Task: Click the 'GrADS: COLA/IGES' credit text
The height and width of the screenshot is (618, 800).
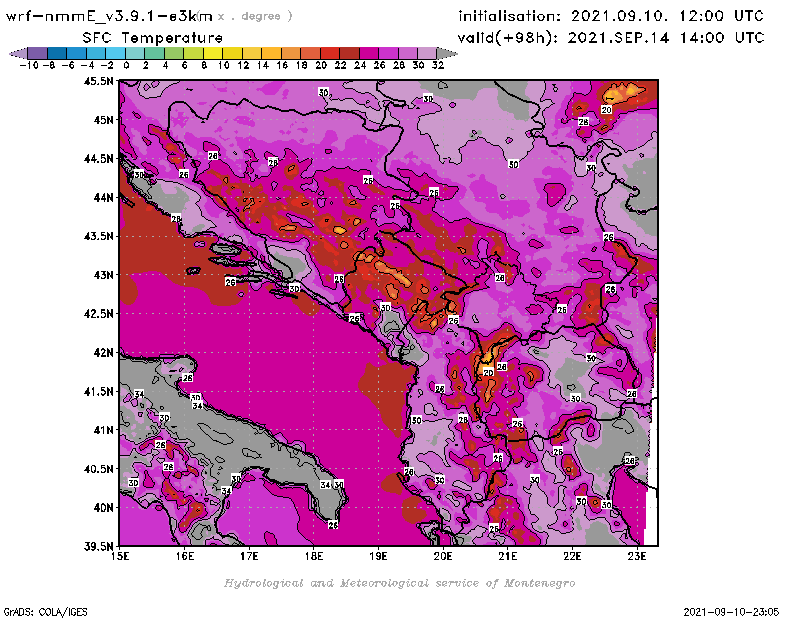Action: click(45, 612)
